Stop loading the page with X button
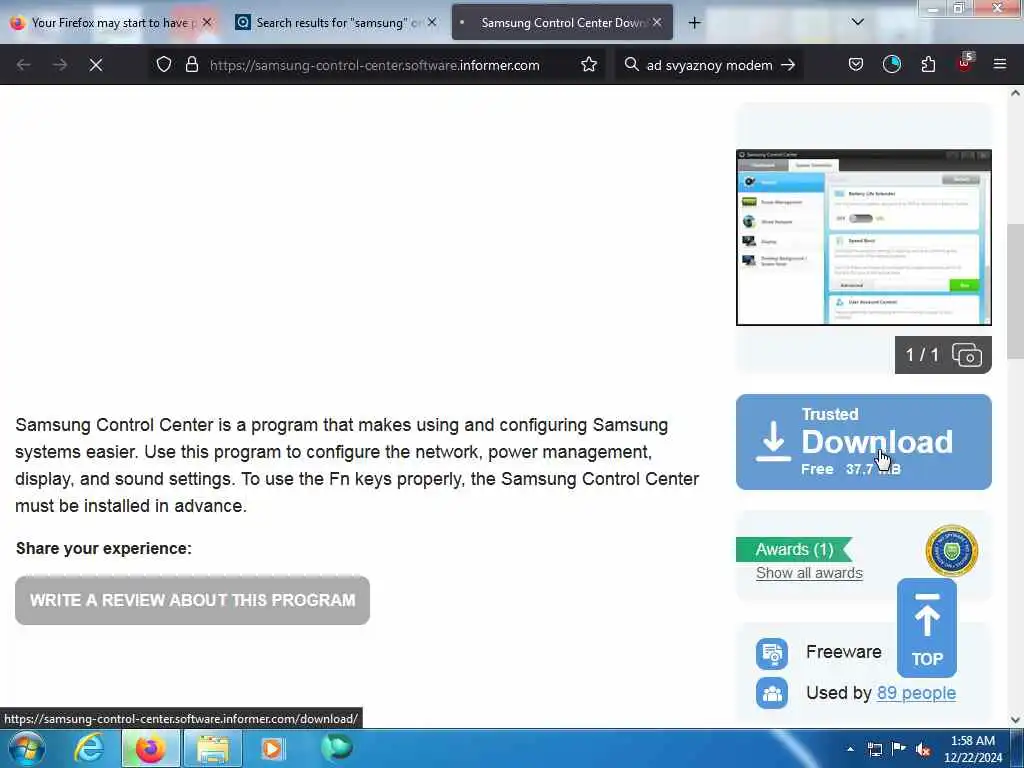Image resolution: width=1024 pixels, height=768 pixels. click(x=96, y=65)
